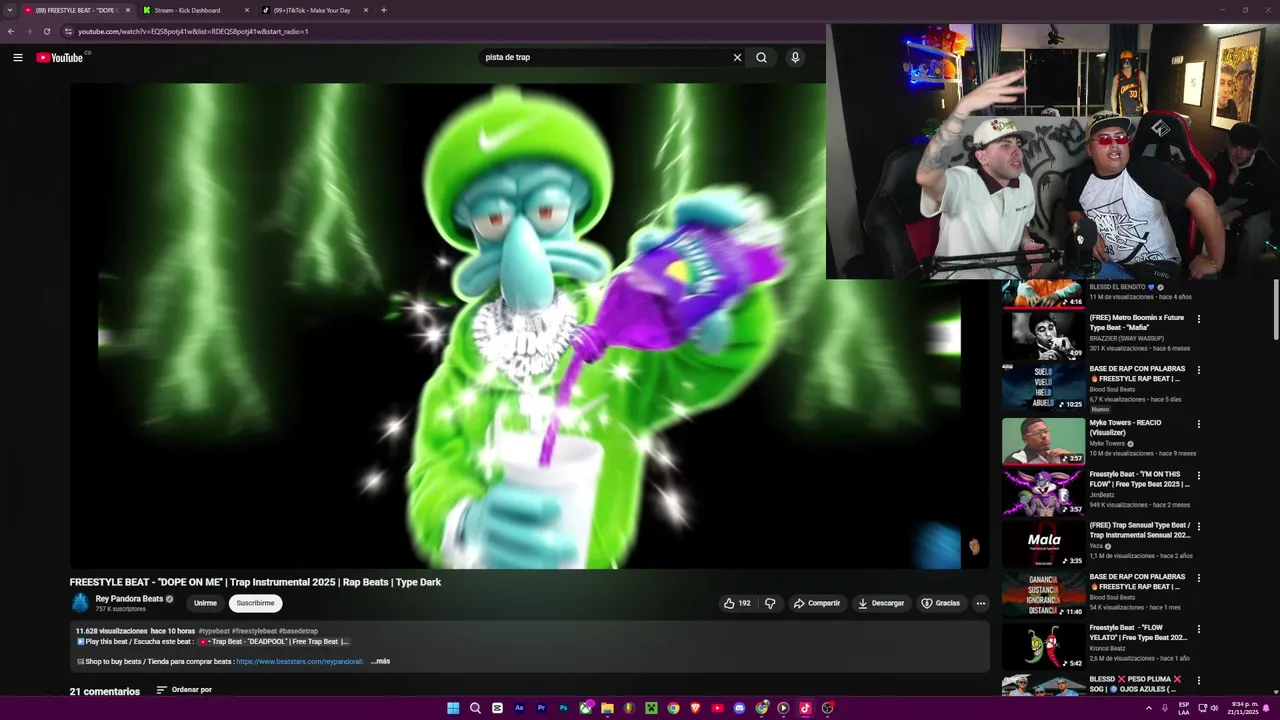Screen dimensions: 1280x720
Task: Show hidden system tray icons chevron
Action: point(1148,708)
